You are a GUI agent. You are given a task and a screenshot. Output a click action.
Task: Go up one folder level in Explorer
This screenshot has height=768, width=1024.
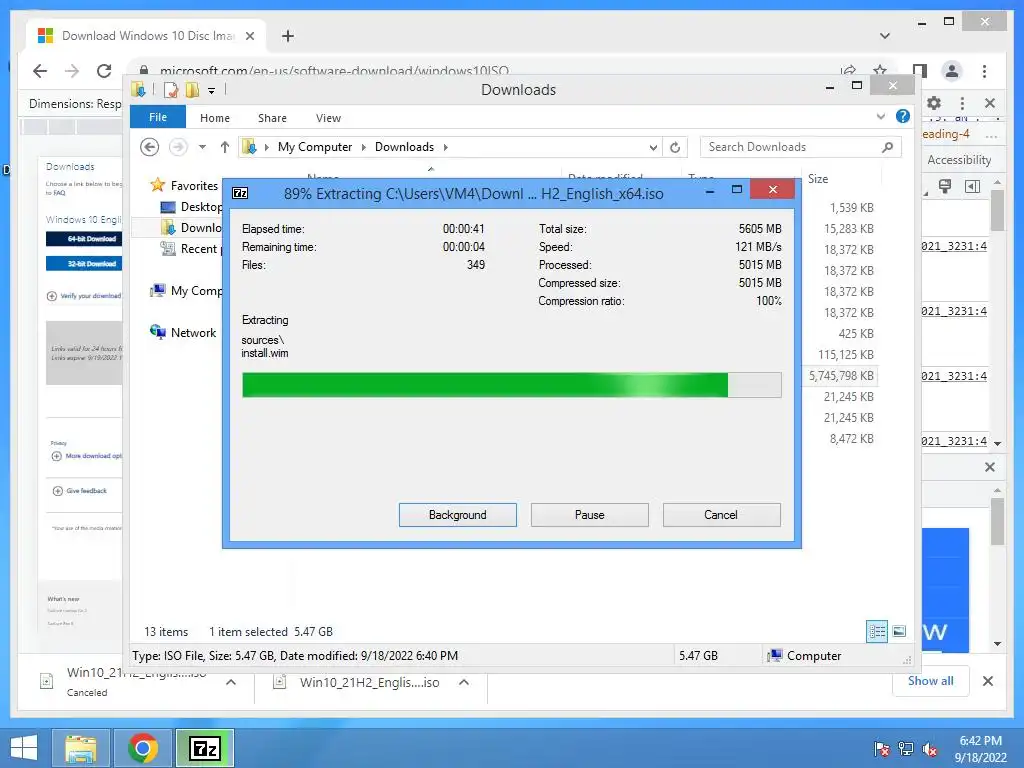pyautogui.click(x=225, y=147)
